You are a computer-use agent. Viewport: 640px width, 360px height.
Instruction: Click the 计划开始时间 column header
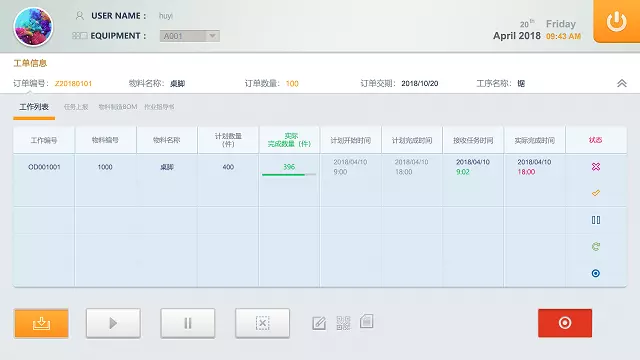(x=351, y=140)
